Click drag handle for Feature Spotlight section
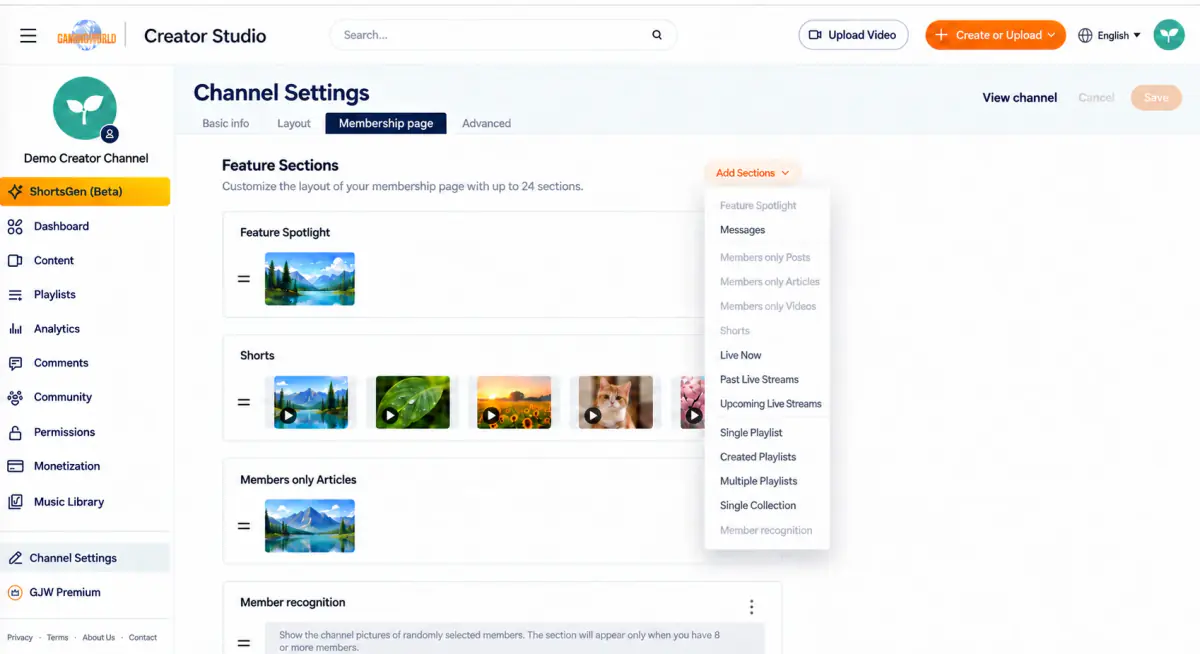1200x654 pixels. [x=243, y=279]
